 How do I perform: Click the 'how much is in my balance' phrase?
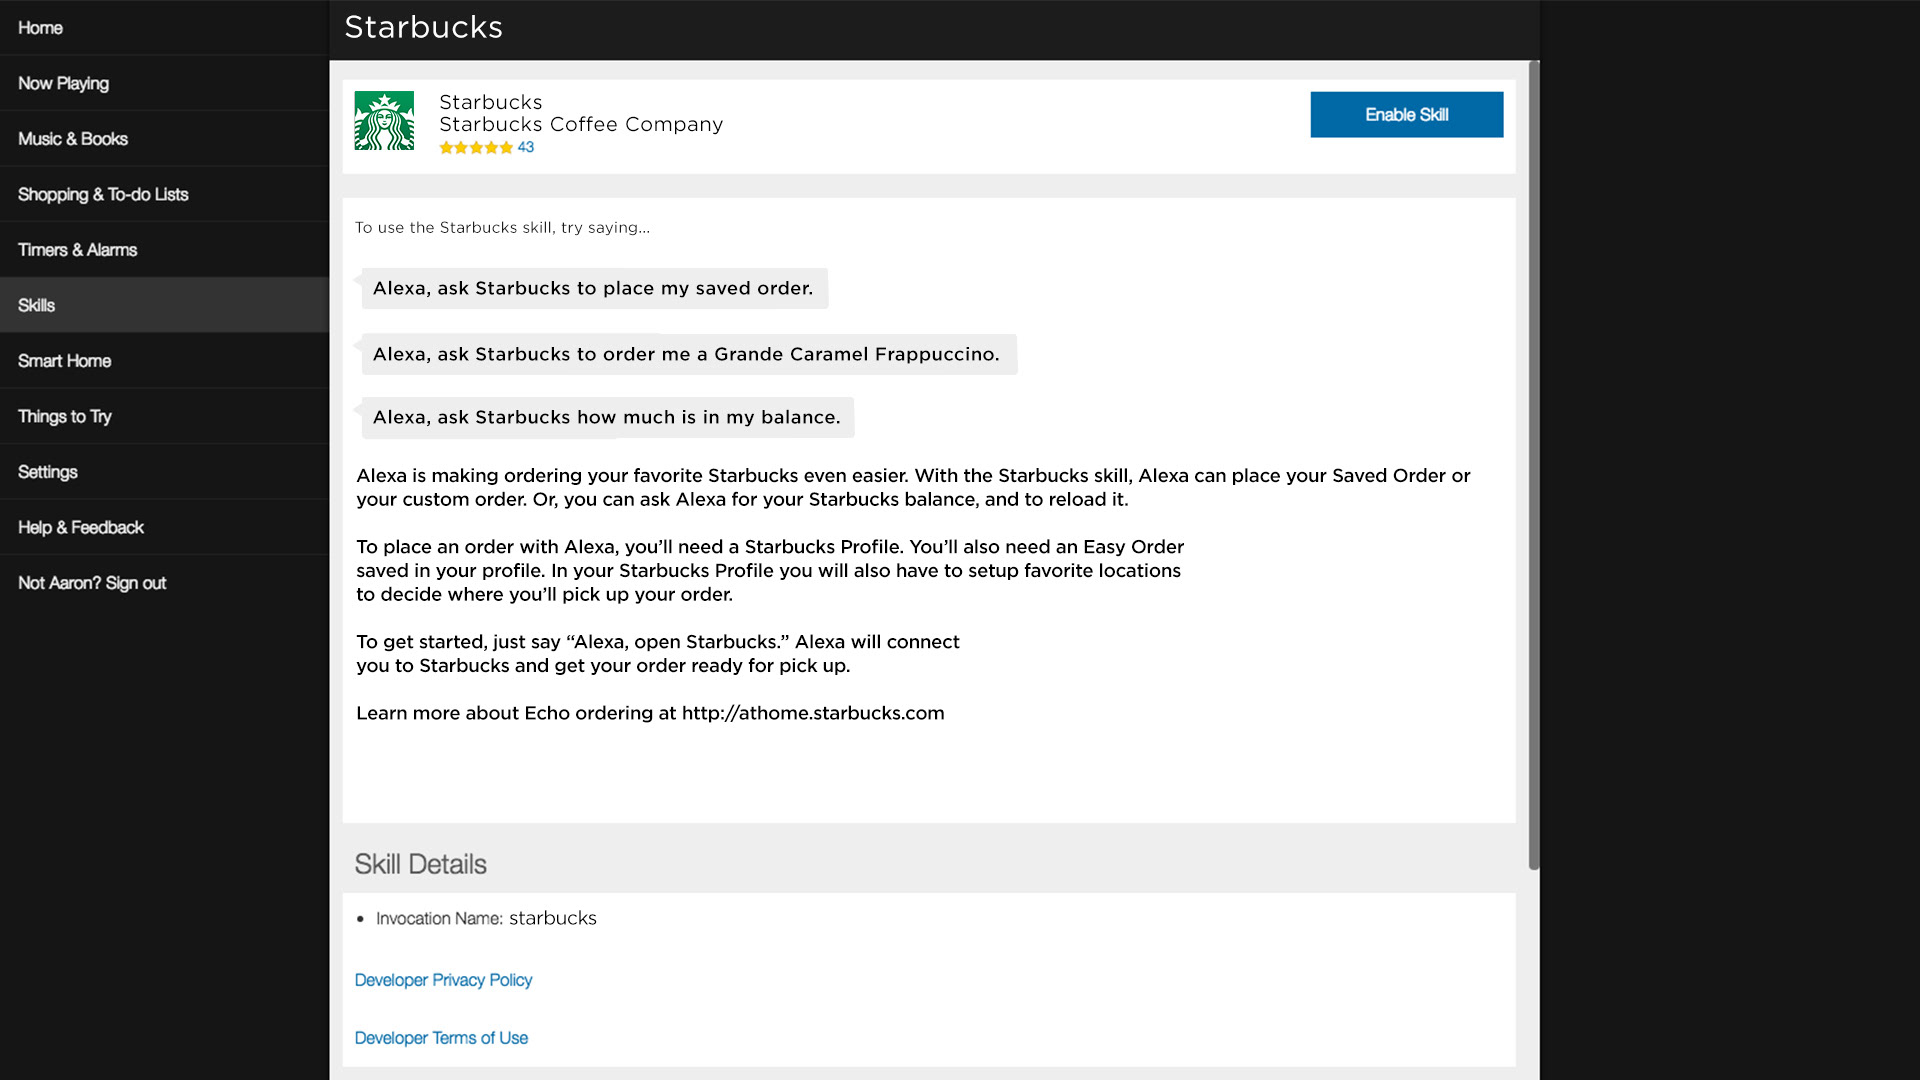coord(607,417)
